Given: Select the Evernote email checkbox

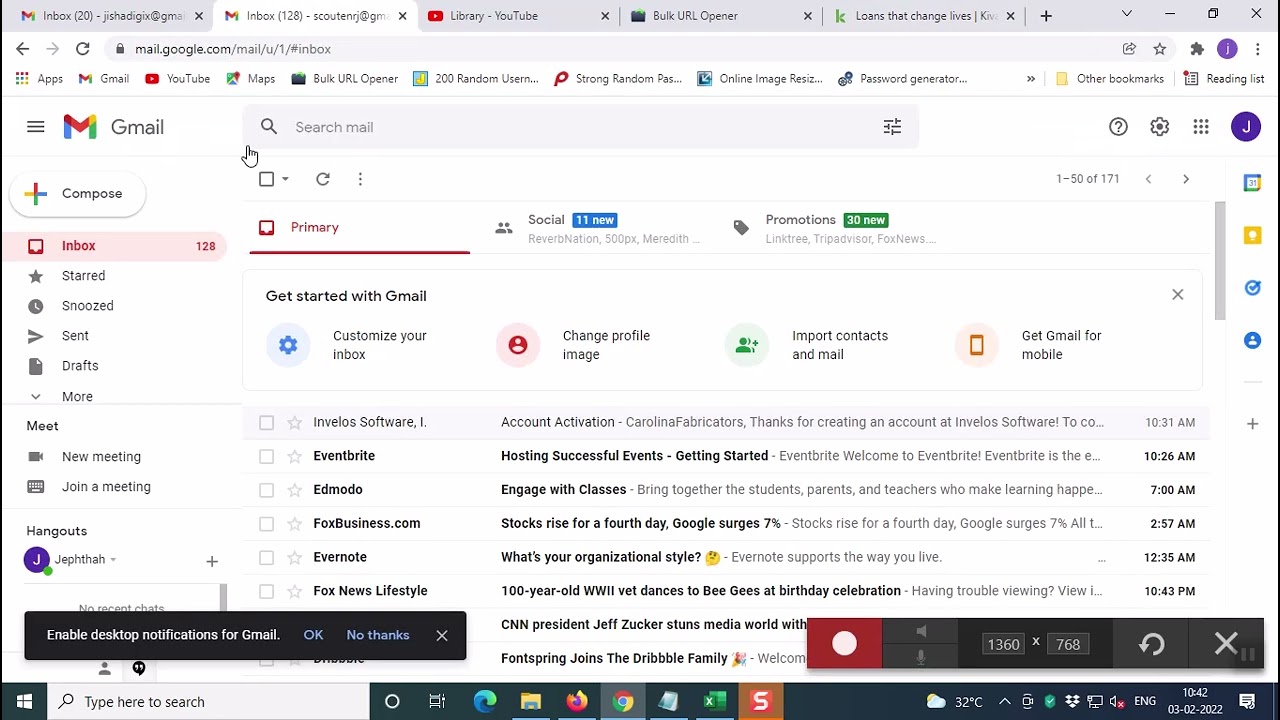Looking at the screenshot, I should pos(266,557).
